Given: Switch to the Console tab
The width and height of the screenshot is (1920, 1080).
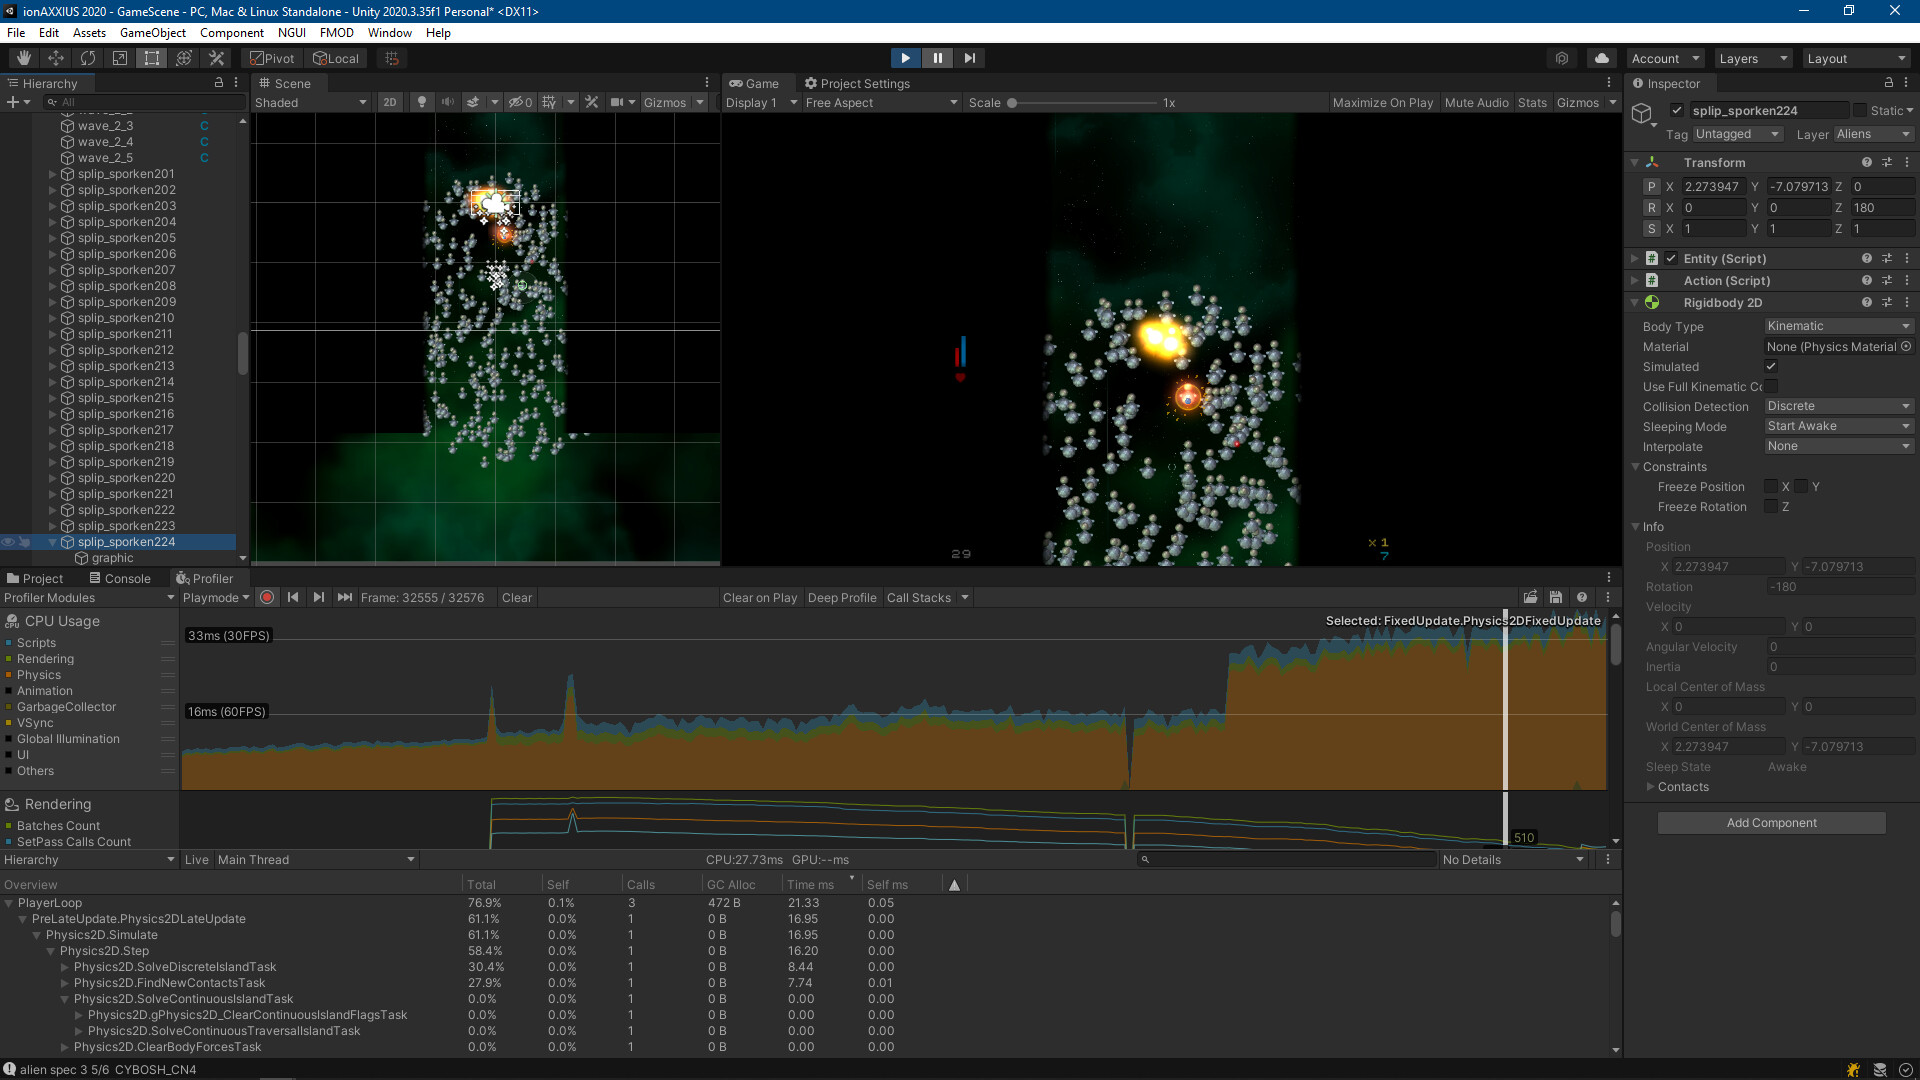Looking at the screenshot, I should tap(120, 578).
